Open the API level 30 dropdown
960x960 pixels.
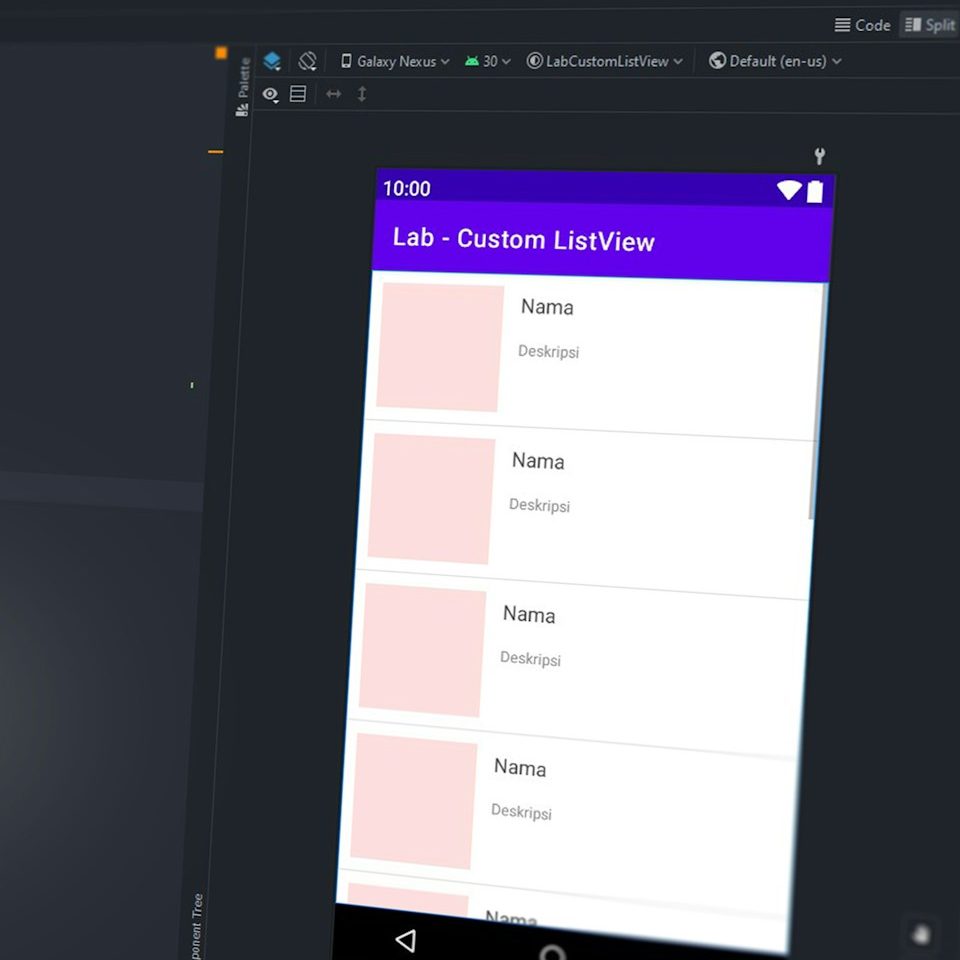coord(488,61)
